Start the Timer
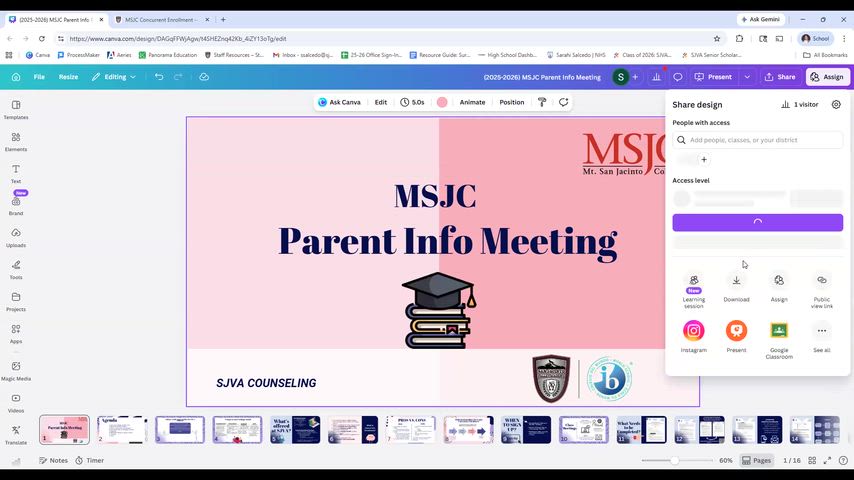The height and width of the screenshot is (480, 854). (x=90, y=460)
